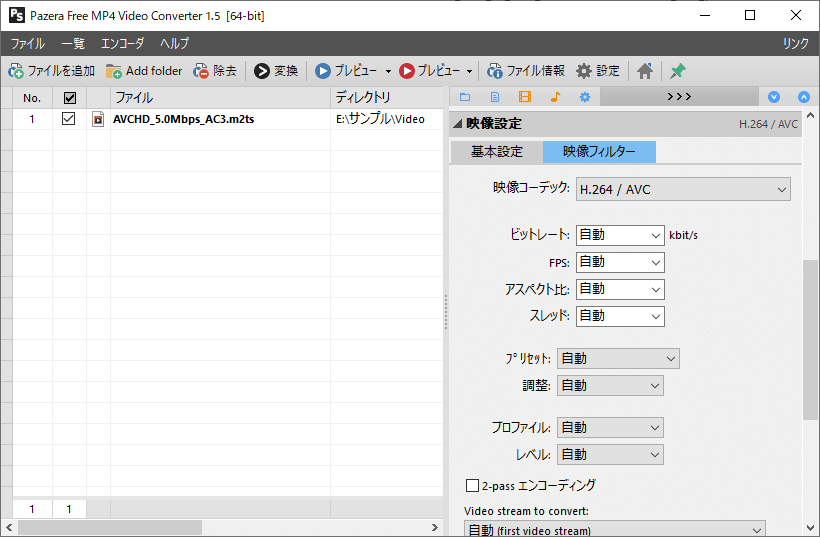This screenshot has width=820, height=537.
Task: Open the FPS dropdown
Action: pyautogui.click(x=620, y=262)
